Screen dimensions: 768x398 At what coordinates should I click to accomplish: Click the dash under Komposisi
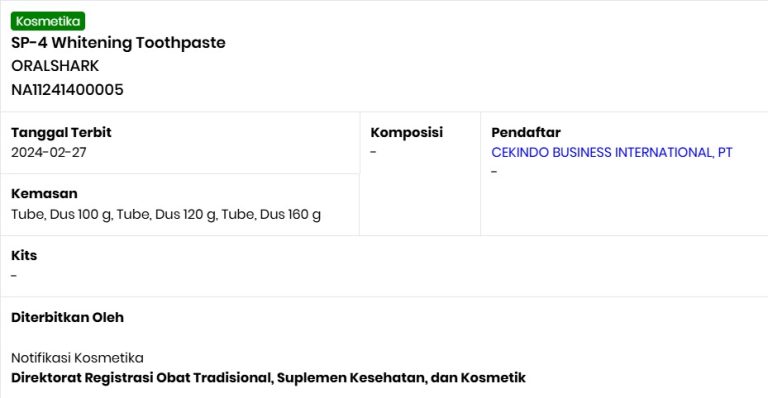click(373, 152)
